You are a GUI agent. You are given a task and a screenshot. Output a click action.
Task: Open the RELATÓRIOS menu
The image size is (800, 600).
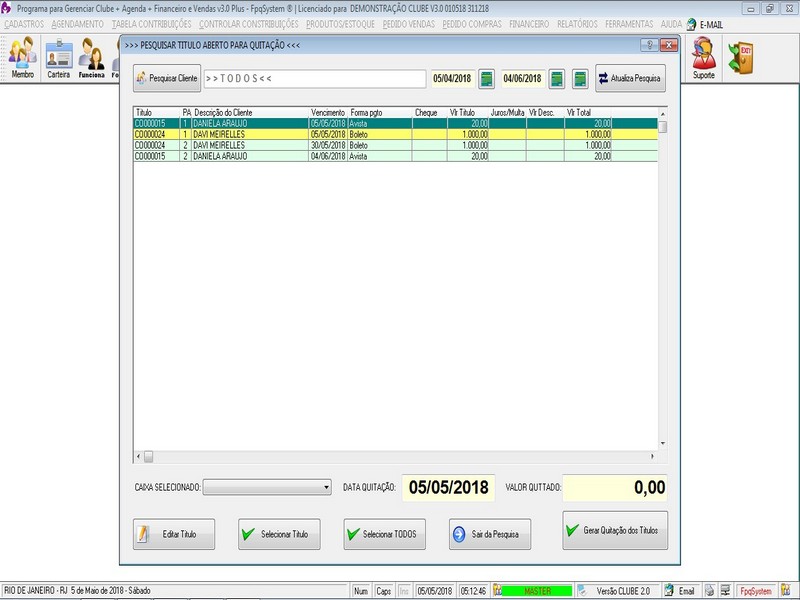[577, 24]
